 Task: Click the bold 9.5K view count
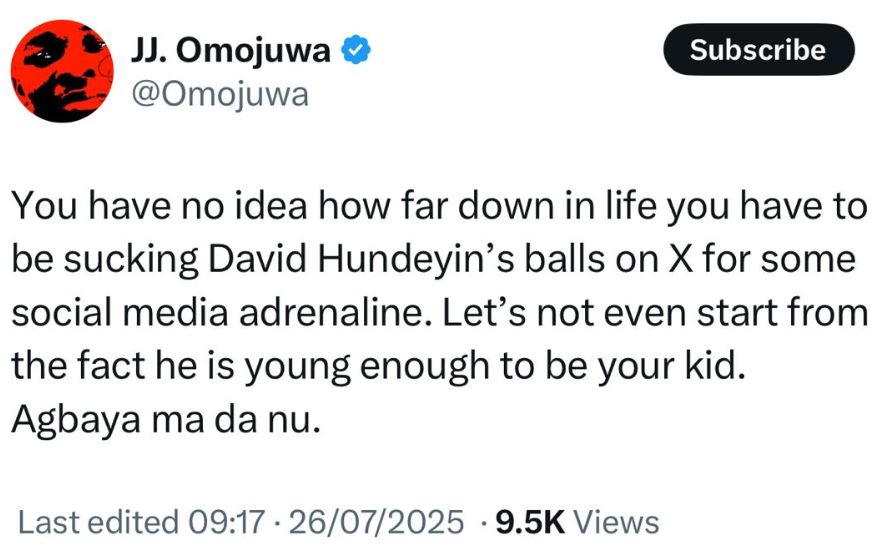530,521
